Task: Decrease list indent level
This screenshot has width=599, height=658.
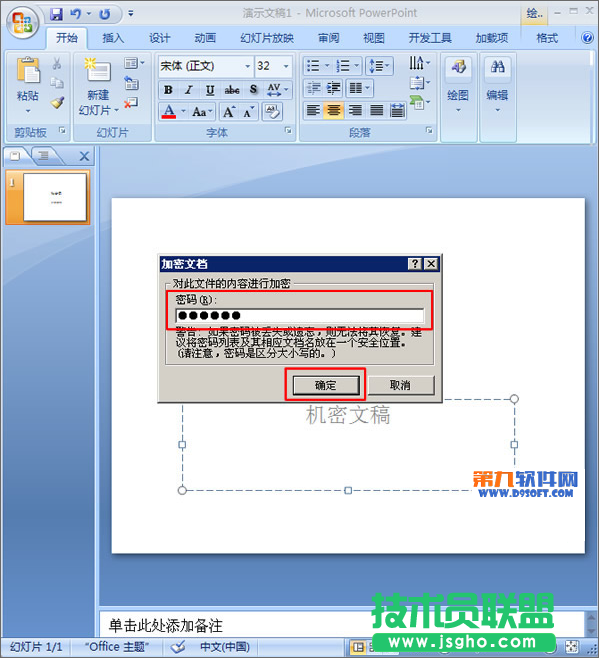Action: click(314, 88)
